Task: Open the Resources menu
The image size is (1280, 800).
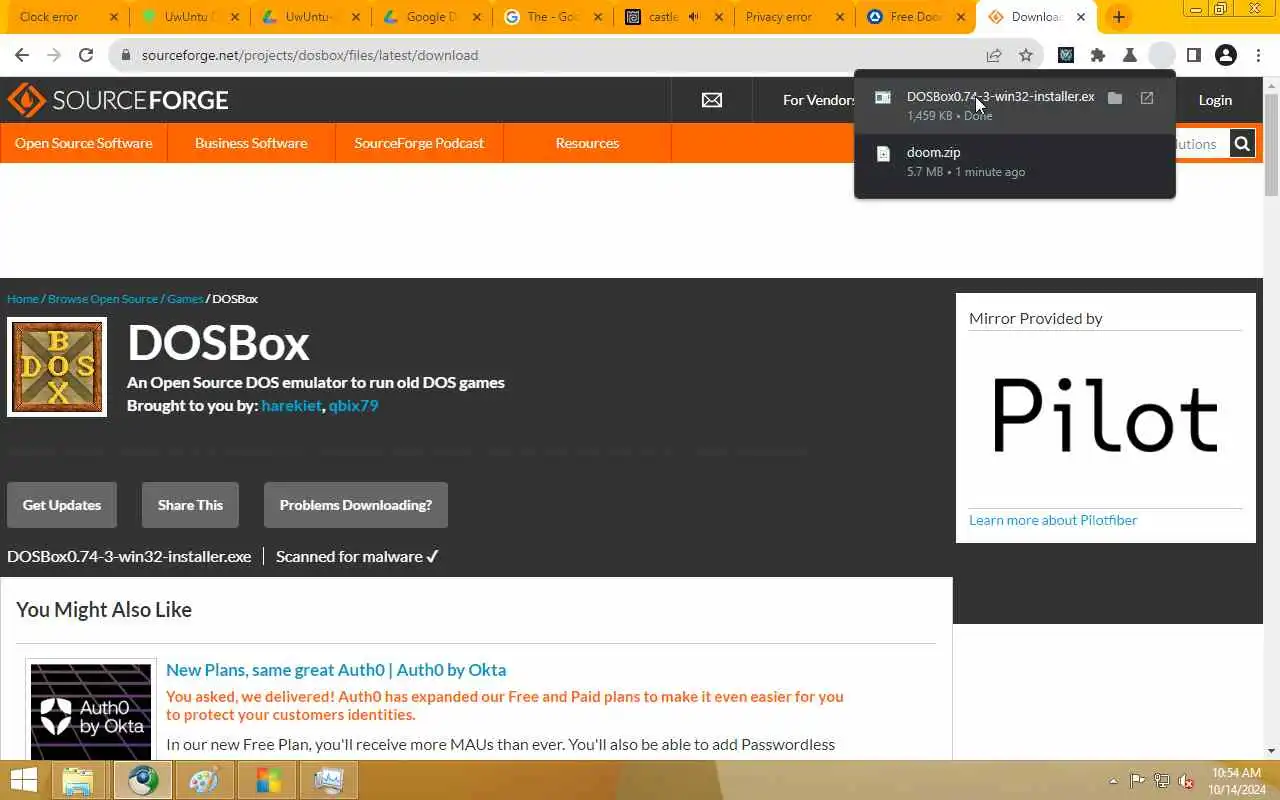Action: (587, 143)
